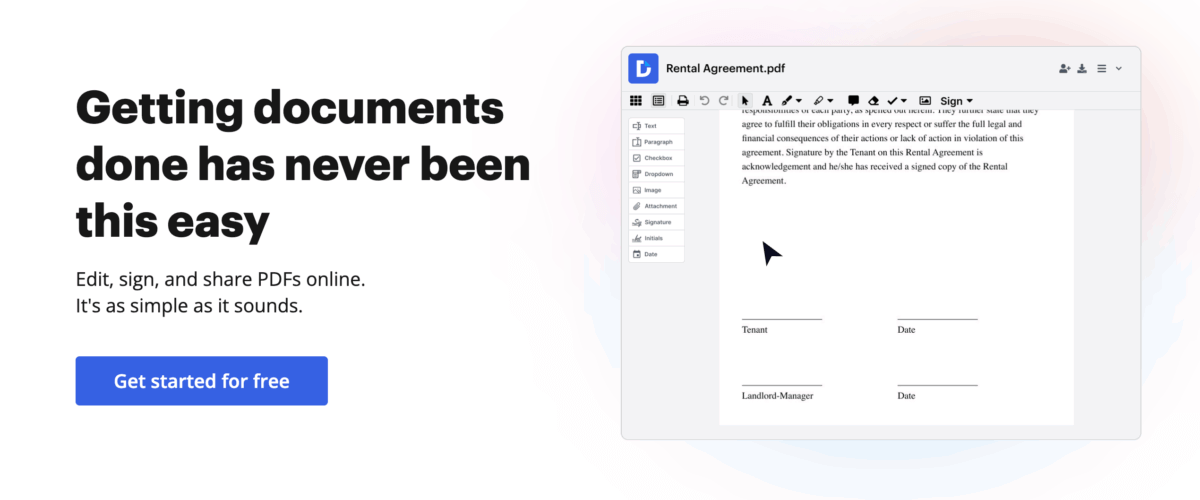Open the hamburger menu icon

[x=1101, y=69]
